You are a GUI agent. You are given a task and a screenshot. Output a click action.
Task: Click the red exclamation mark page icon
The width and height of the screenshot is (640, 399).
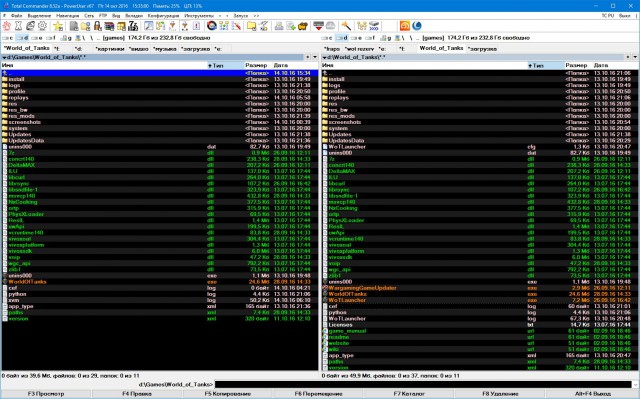[x=196, y=26]
